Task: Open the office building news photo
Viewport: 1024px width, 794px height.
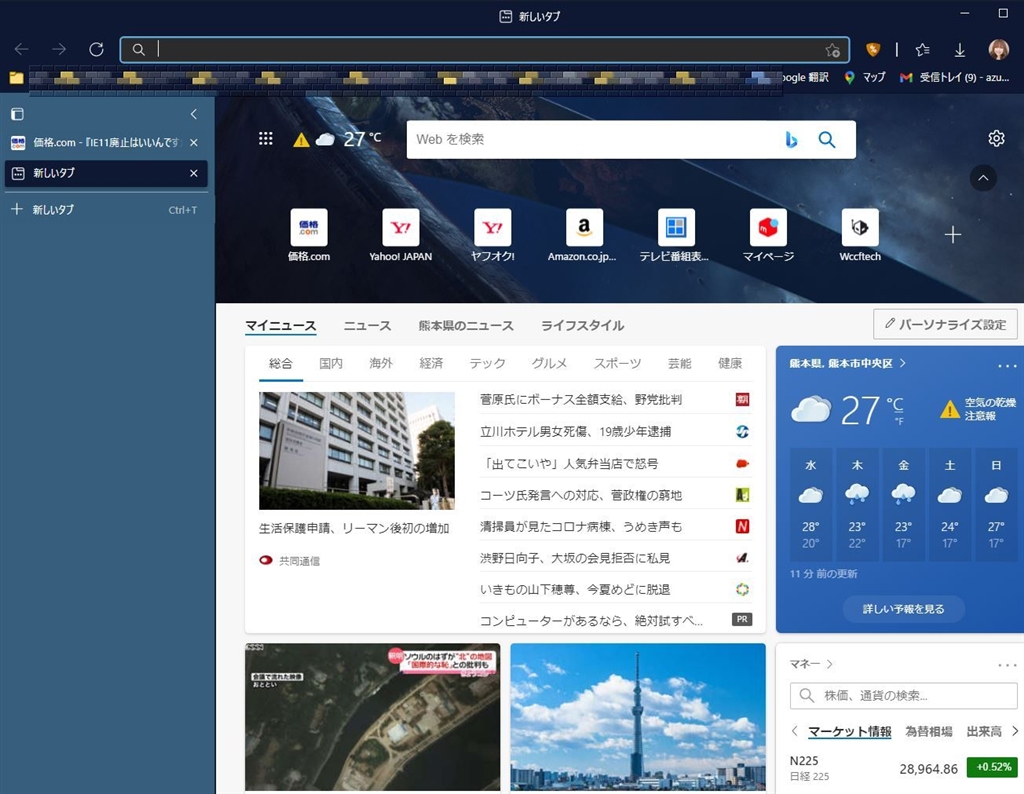Action: click(x=357, y=451)
